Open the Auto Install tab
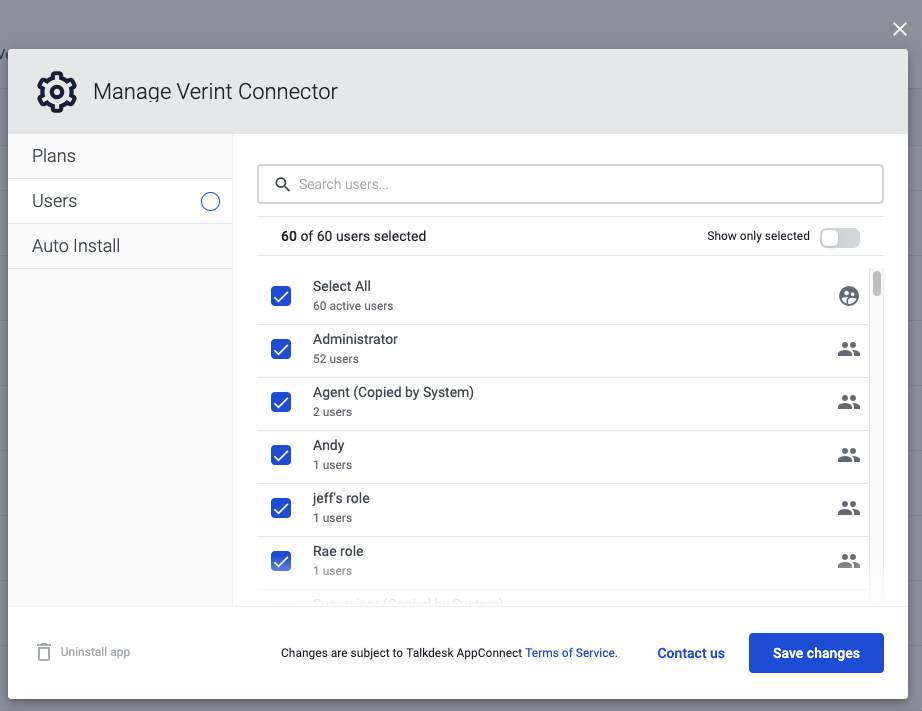The image size is (922, 711). coord(120,246)
